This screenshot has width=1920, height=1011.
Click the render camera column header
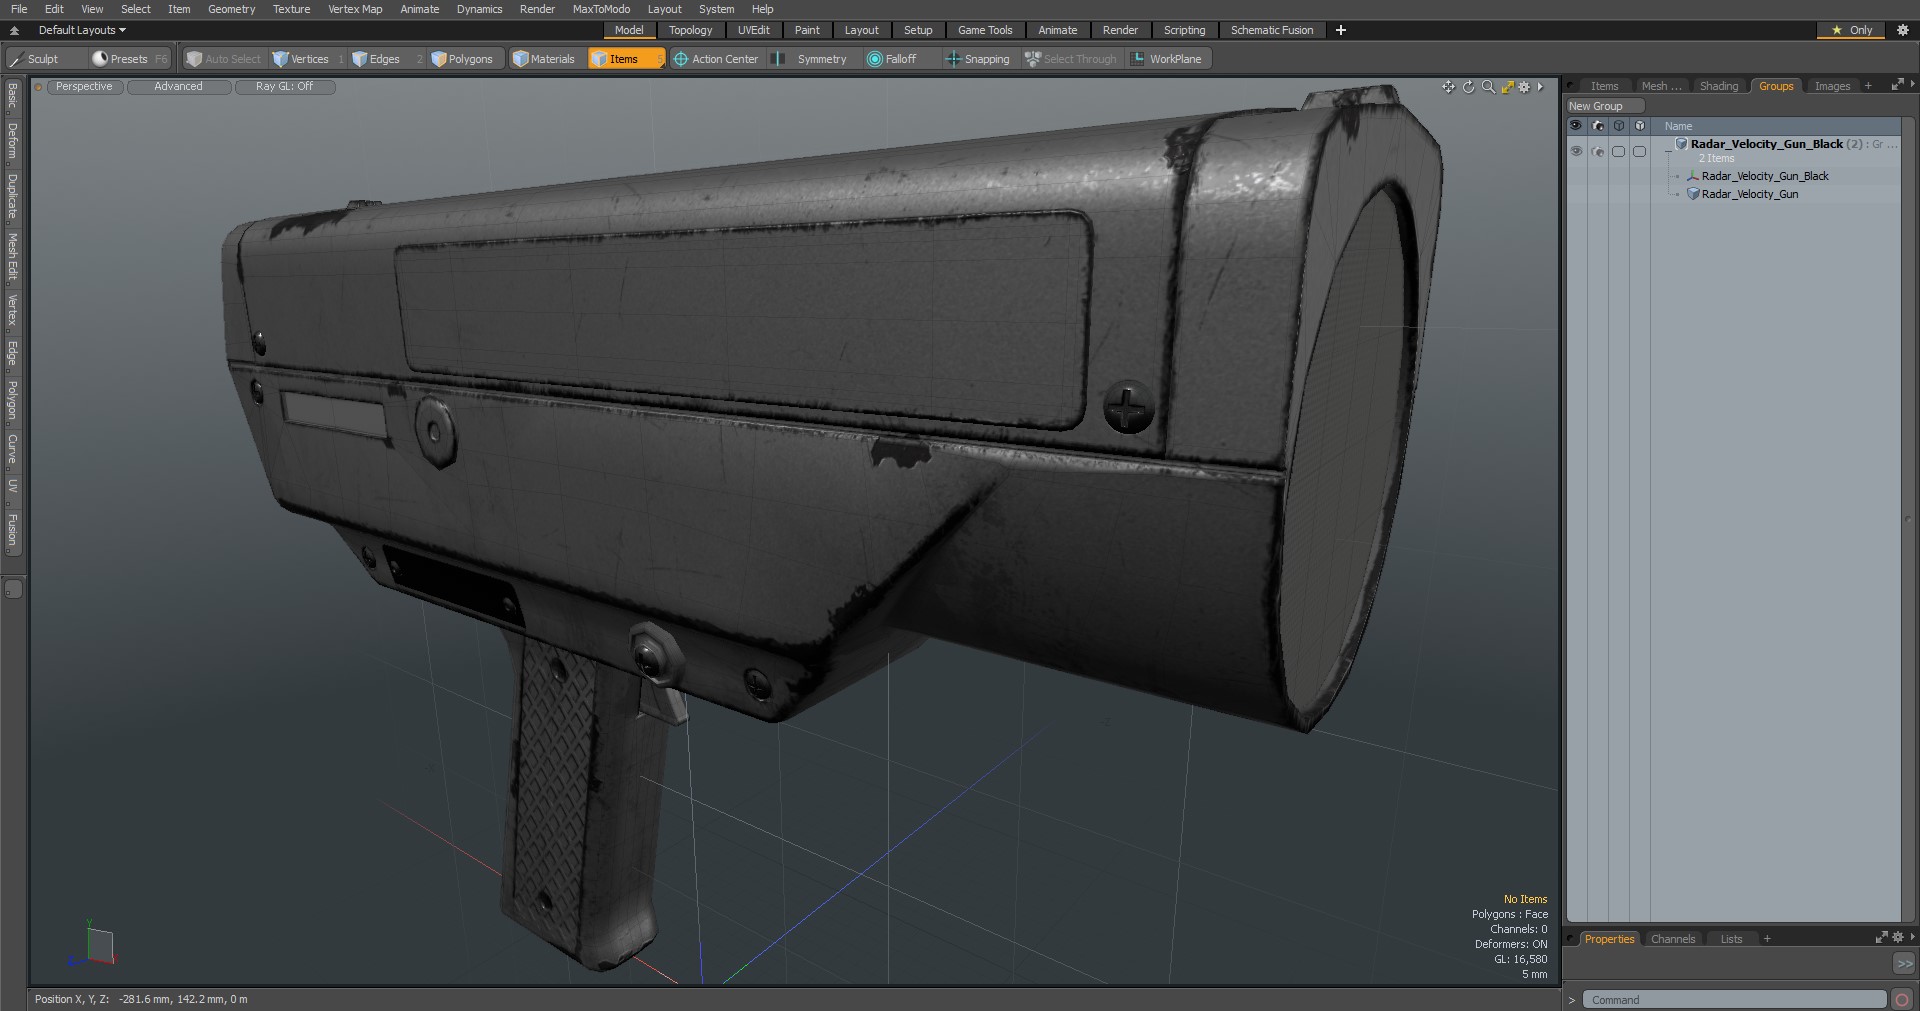pyautogui.click(x=1597, y=126)
